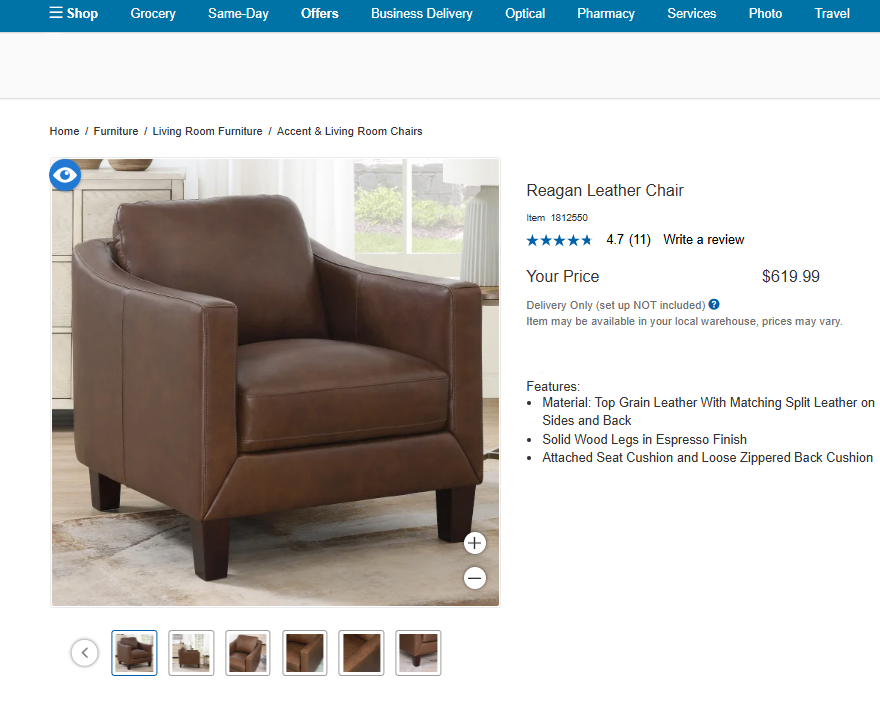
Task: Select the first chair thumbnail
Action: [134, 653]
